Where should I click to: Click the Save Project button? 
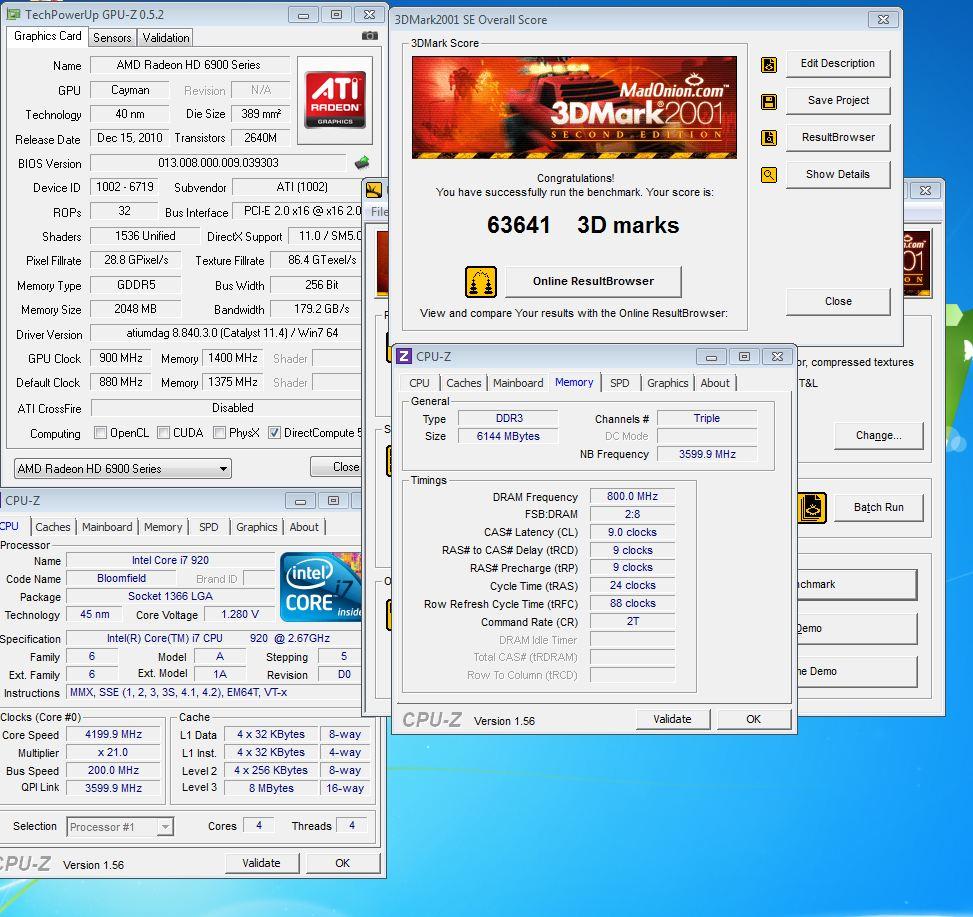tap(838, 101)
